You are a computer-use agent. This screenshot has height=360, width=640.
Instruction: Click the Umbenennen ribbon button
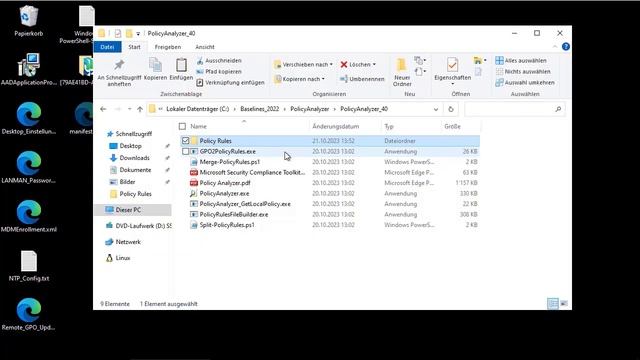click(362, 79)
